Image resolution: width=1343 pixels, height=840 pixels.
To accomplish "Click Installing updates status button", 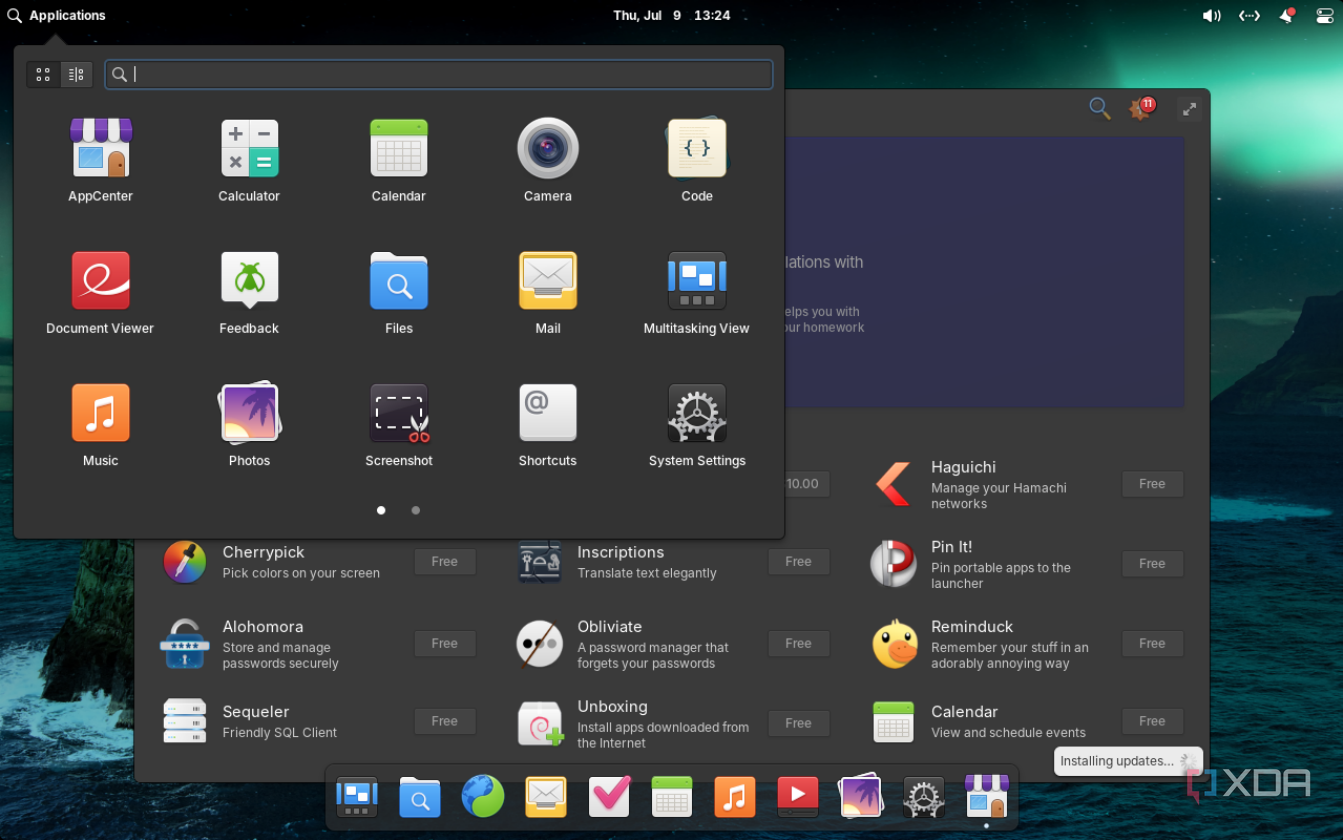I will pos(1128,761).
